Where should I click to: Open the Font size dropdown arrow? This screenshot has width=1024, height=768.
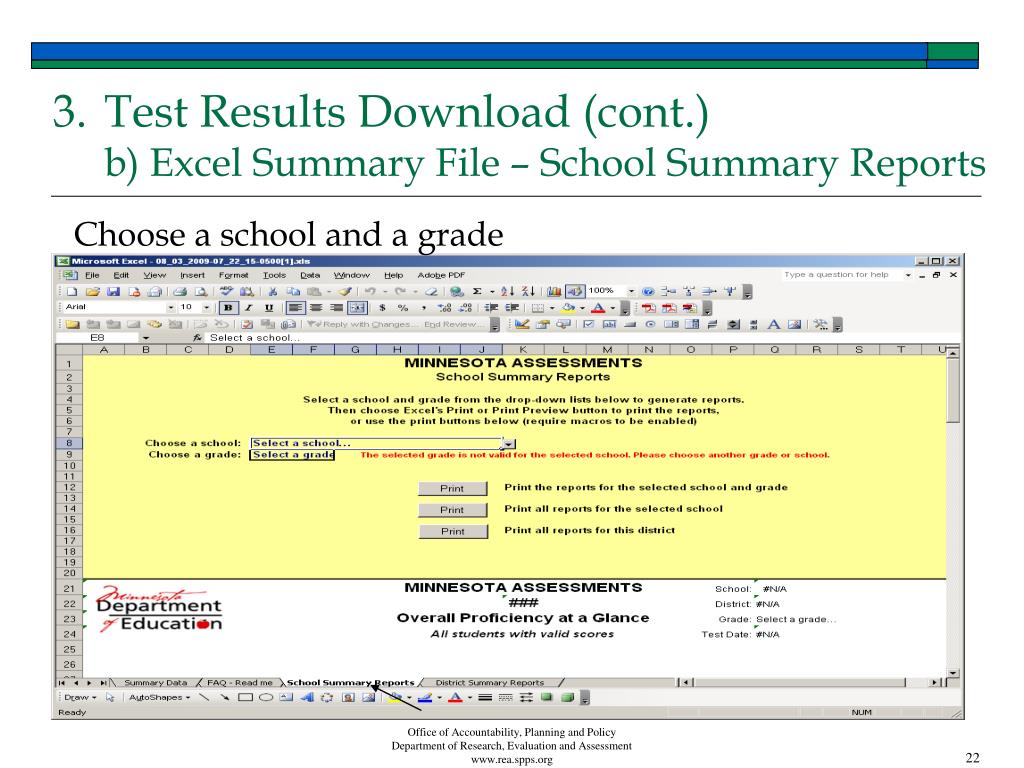207,308
